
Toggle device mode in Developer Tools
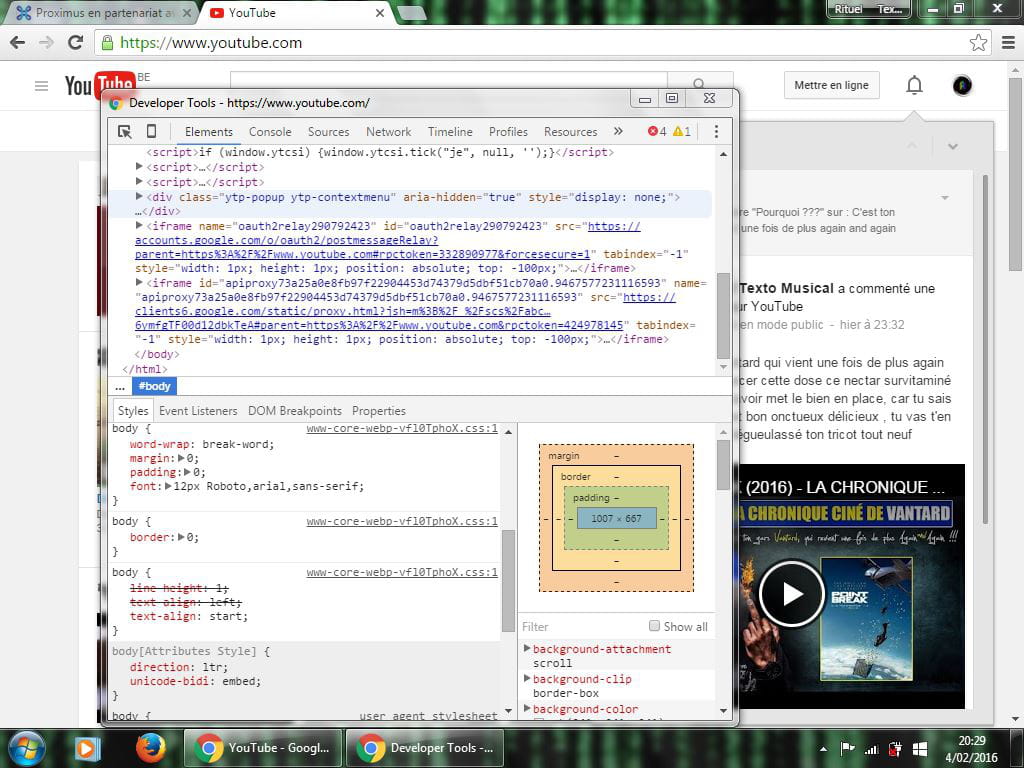[x=151, y=132]
